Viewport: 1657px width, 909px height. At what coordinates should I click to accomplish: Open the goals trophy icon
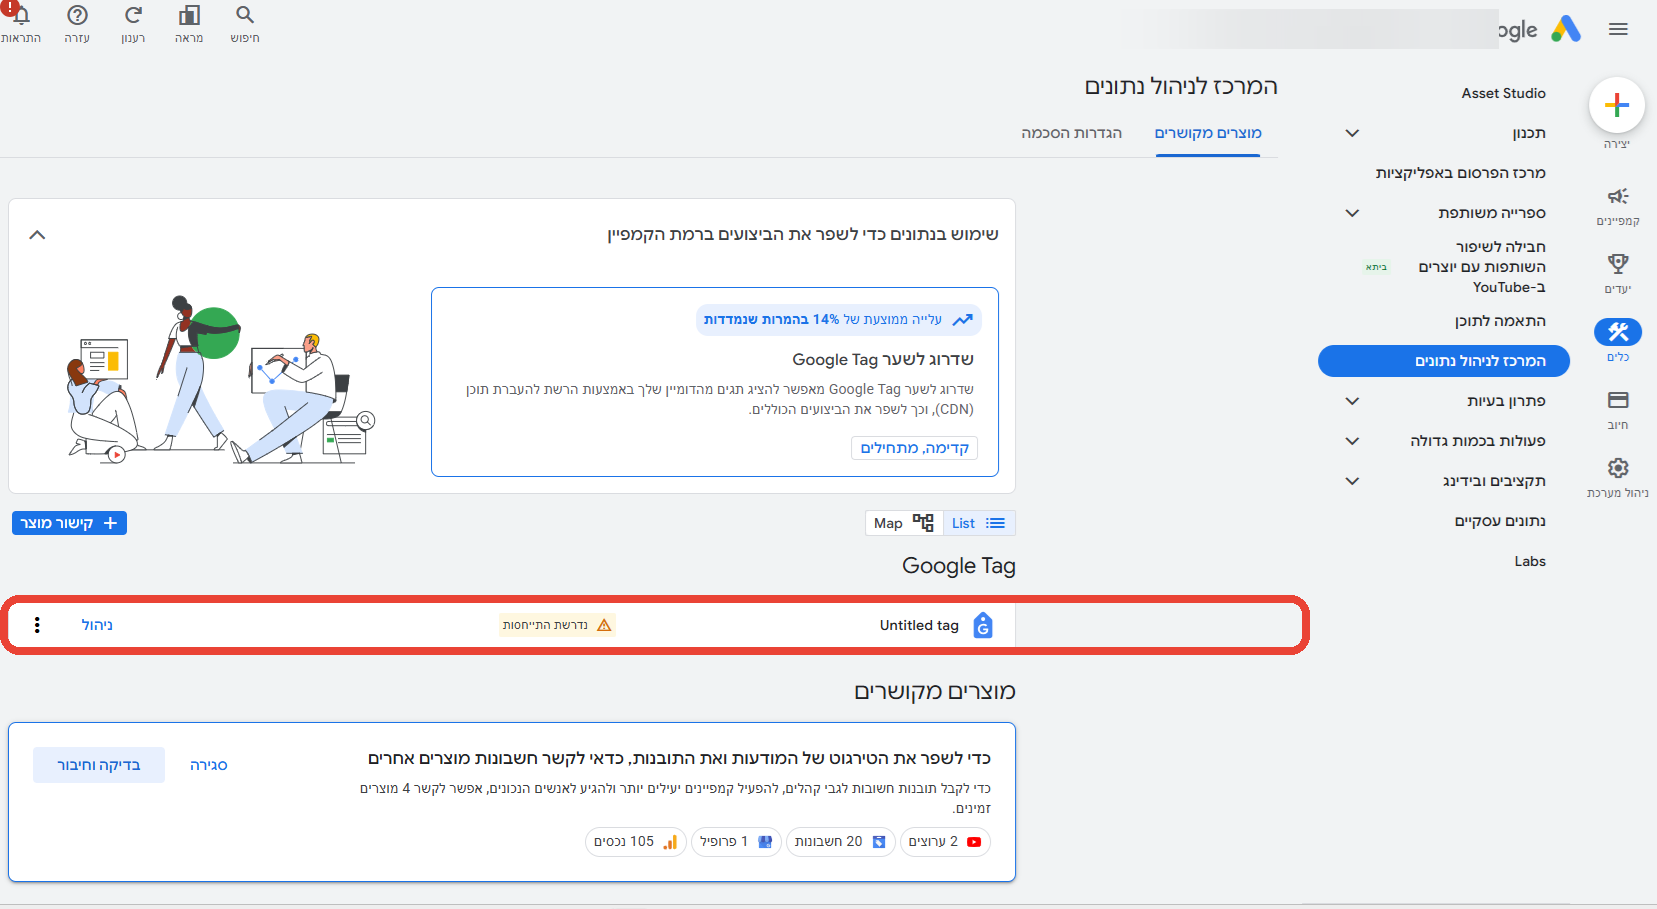(x=1618, y=264)
